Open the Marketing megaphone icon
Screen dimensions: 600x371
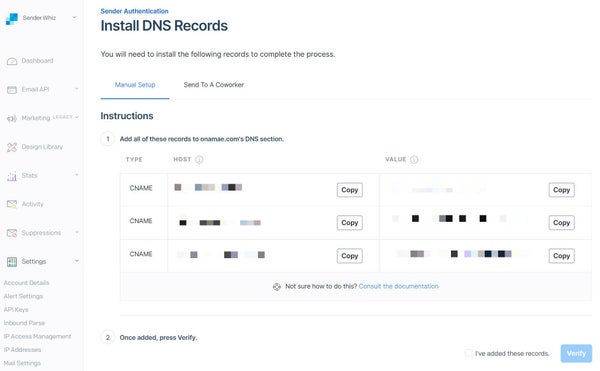pos(12,119)
